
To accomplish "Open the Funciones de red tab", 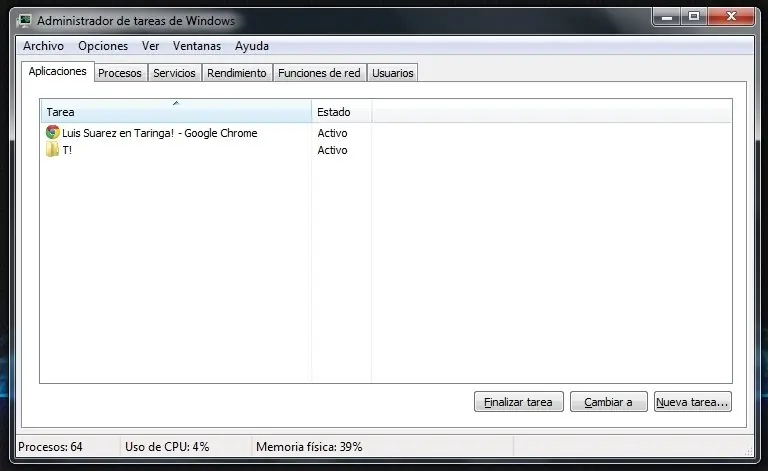I will pos(319,73).
